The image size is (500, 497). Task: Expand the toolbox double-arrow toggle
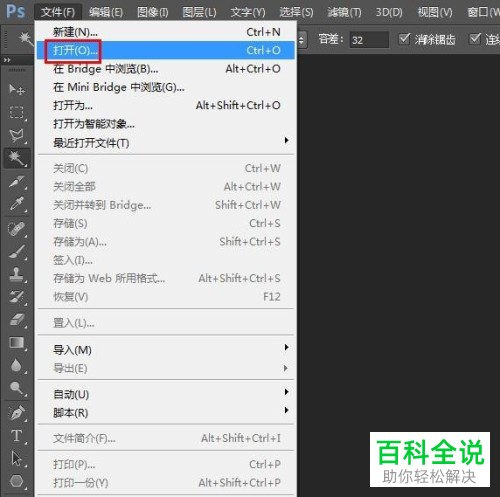(7, 60)
